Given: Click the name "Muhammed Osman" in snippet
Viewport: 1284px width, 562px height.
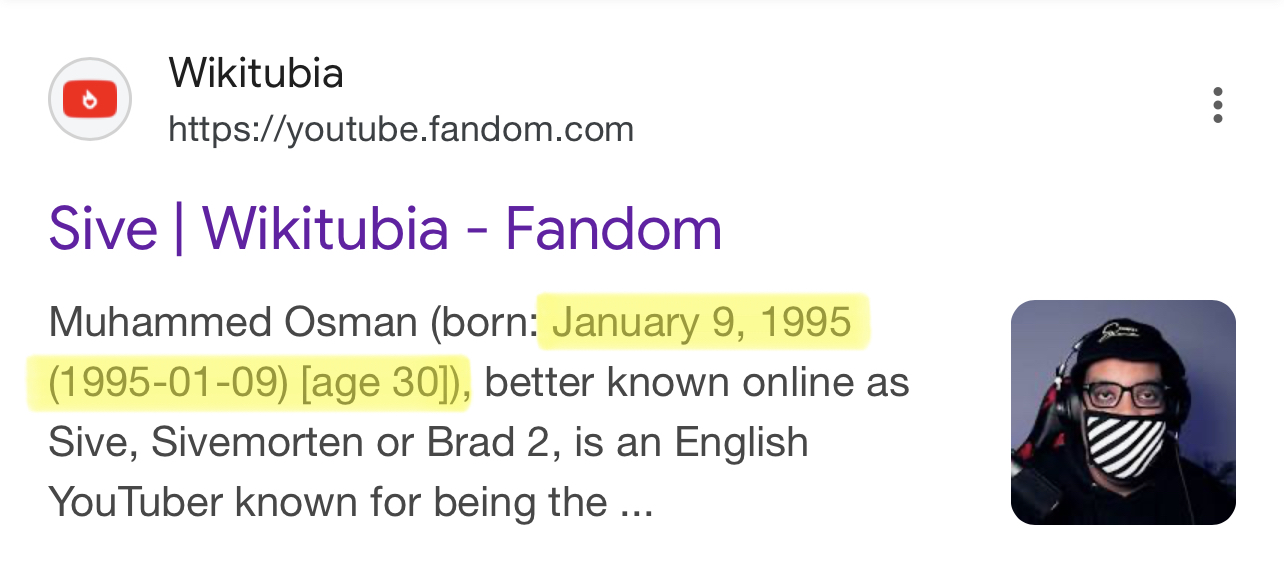Looking at the screenshot, I should tap(232, 323).
